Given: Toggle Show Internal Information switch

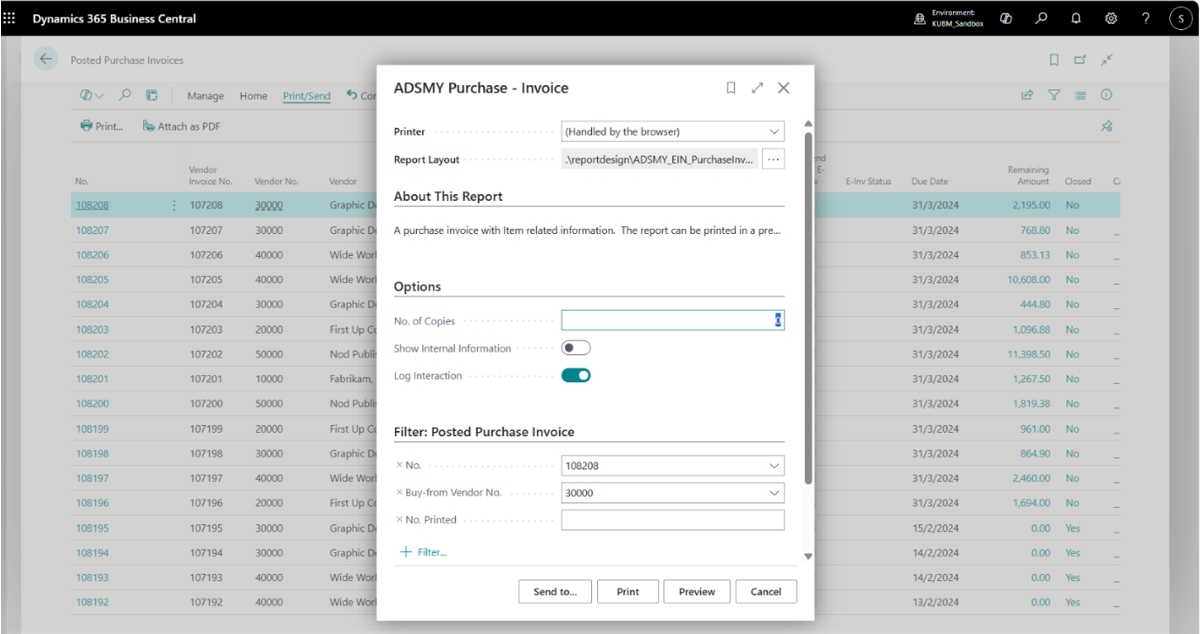Looking at the screenshot, I should pos(576,348).
